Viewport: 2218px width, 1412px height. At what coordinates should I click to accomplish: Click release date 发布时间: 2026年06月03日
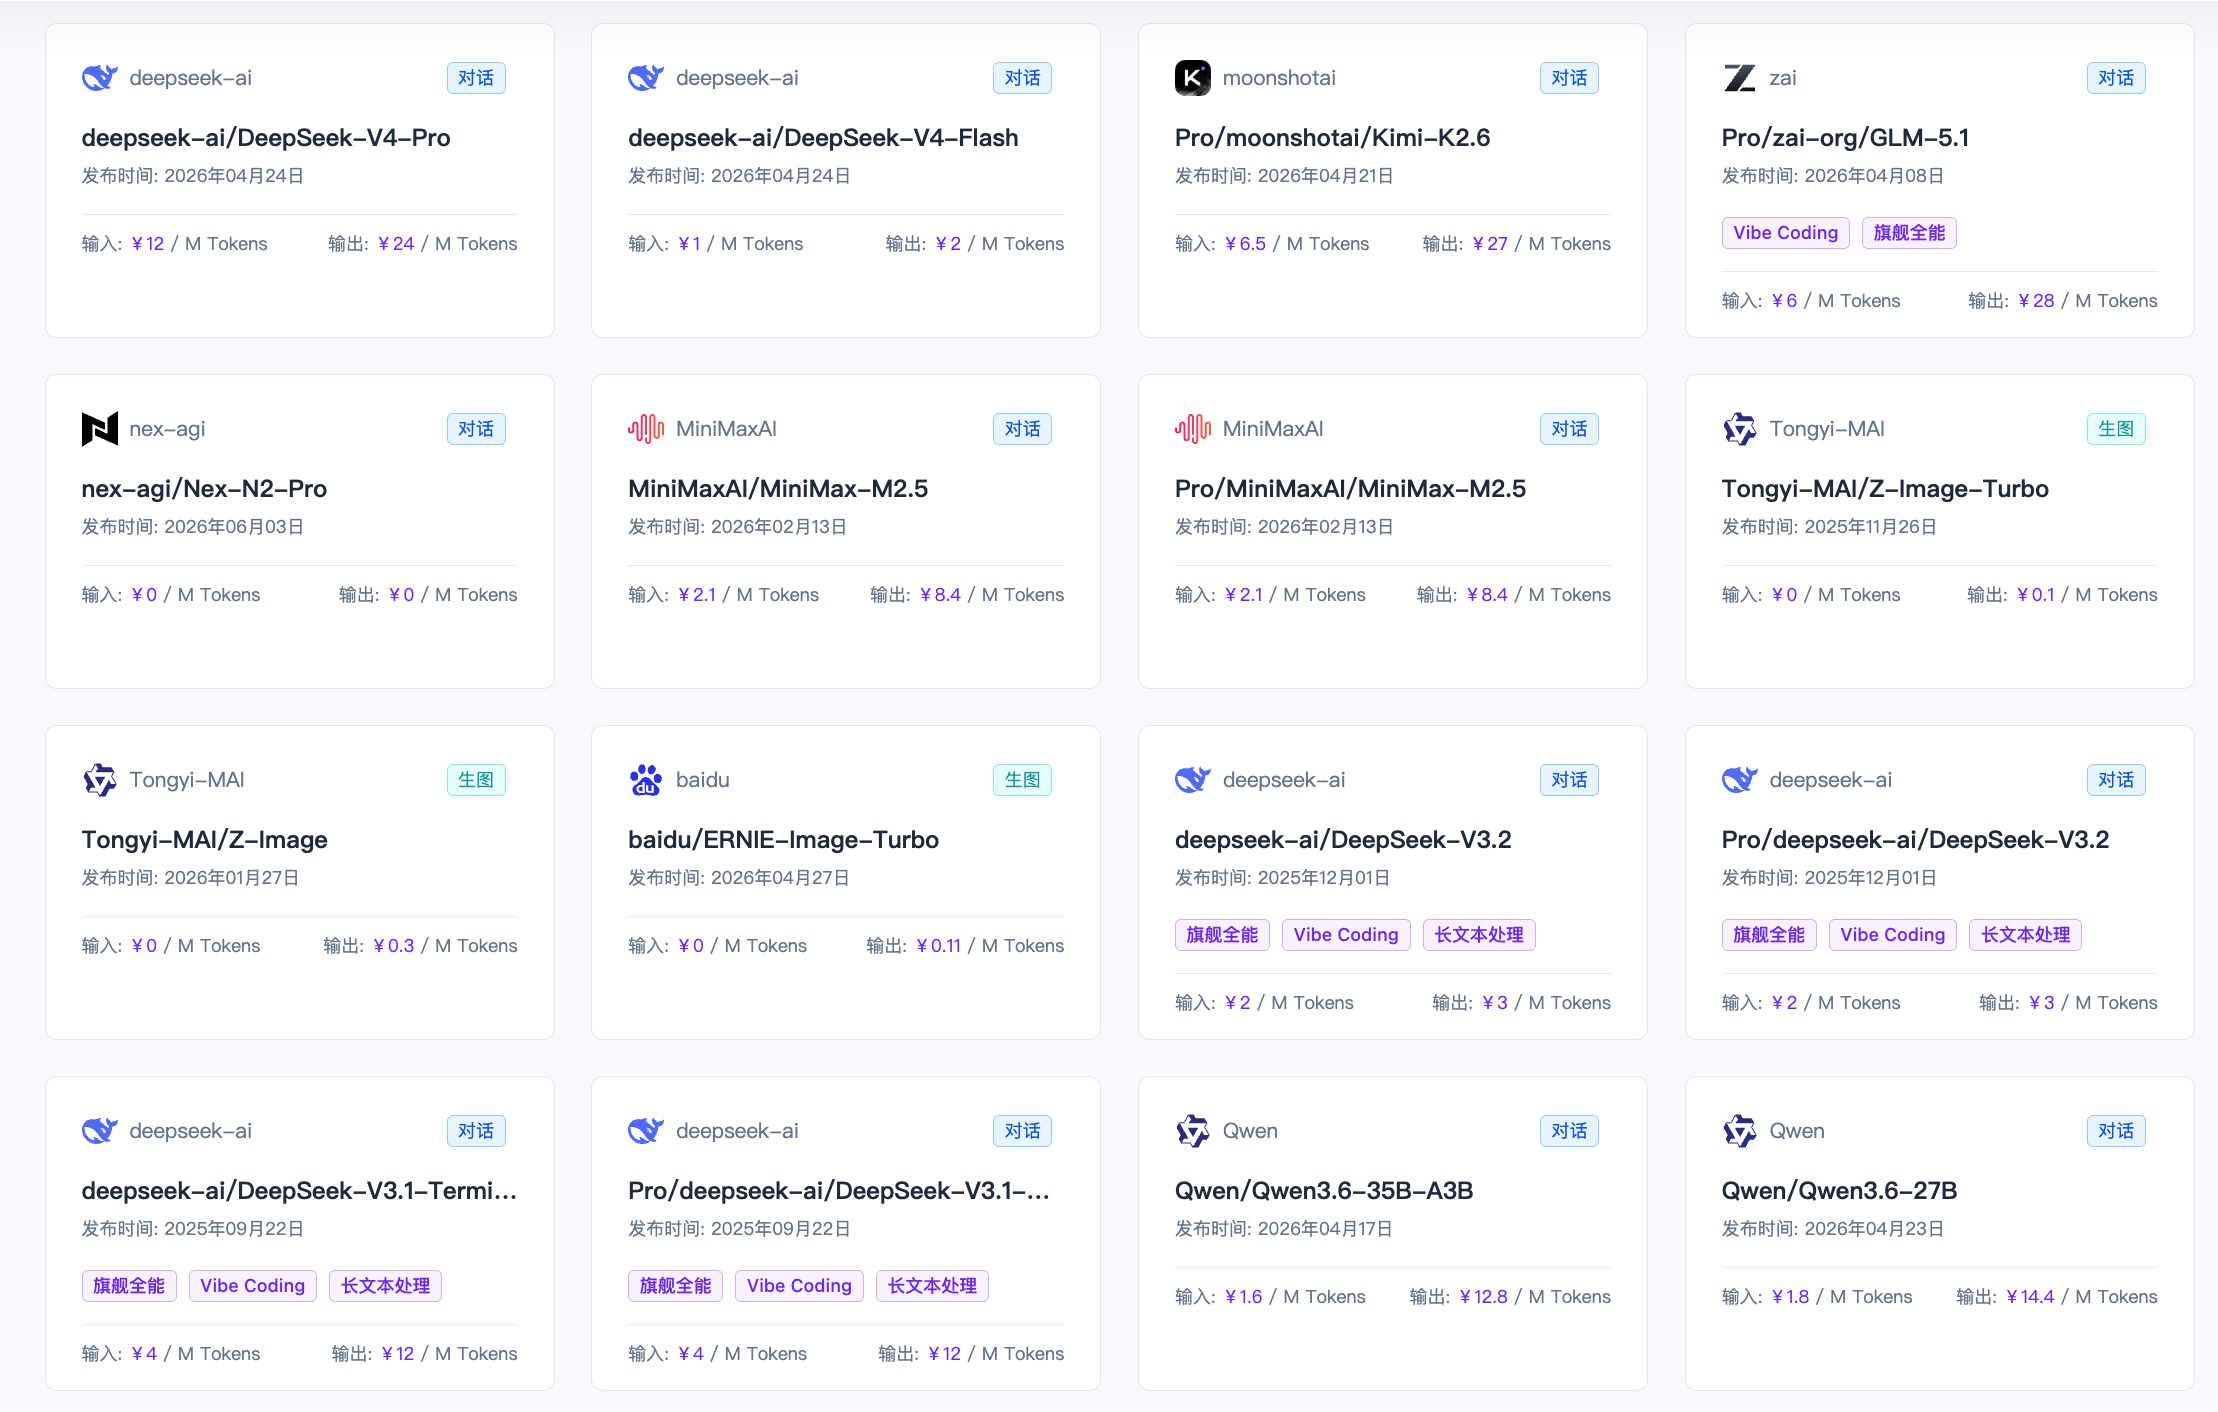(x=193, y=527)
